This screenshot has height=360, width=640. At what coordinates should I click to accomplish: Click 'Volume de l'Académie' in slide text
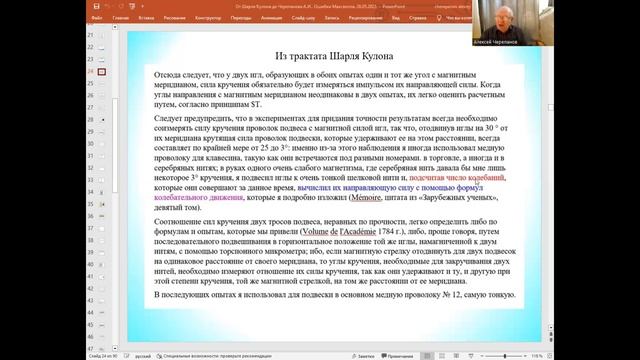click(x=339, y=231)
